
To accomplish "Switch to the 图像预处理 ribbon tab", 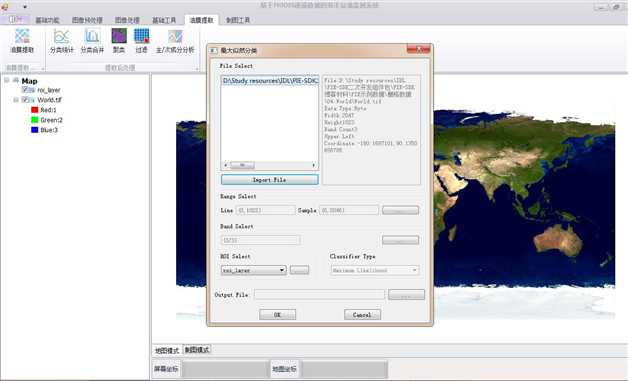I will 87,20.
